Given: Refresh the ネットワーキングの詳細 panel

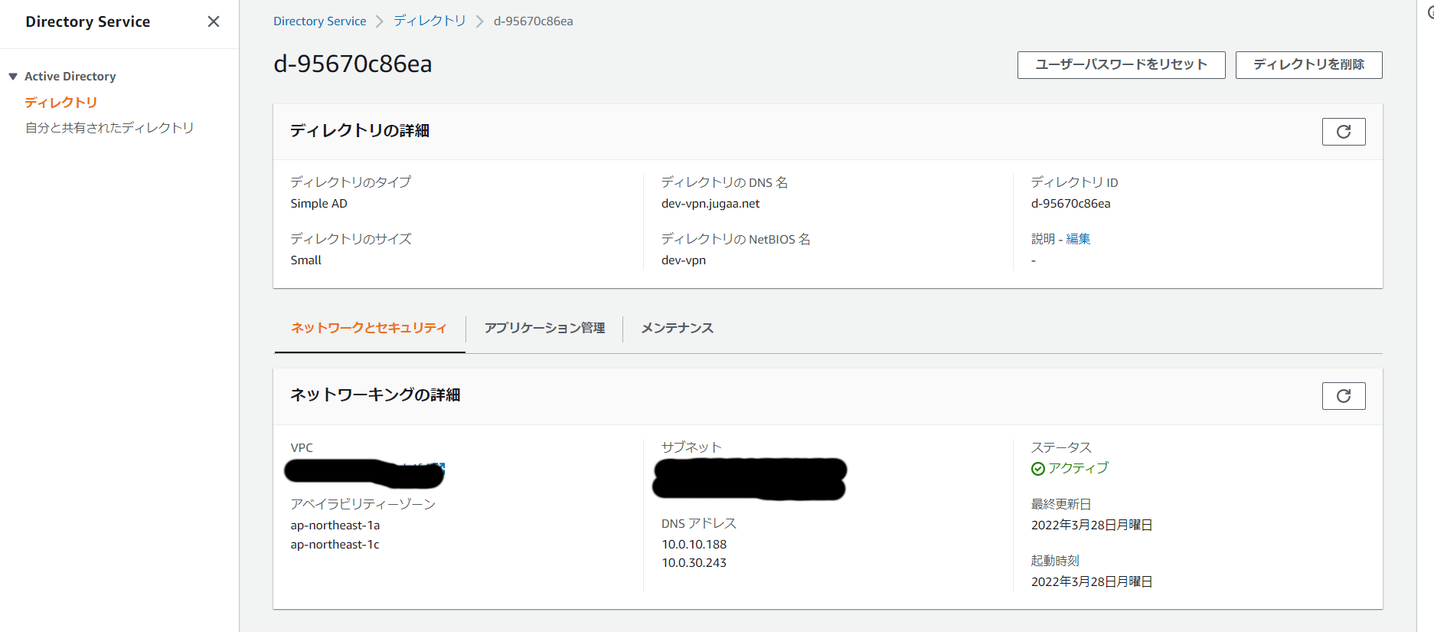Looking at the screenshot, I should [x=1343, y=396].
